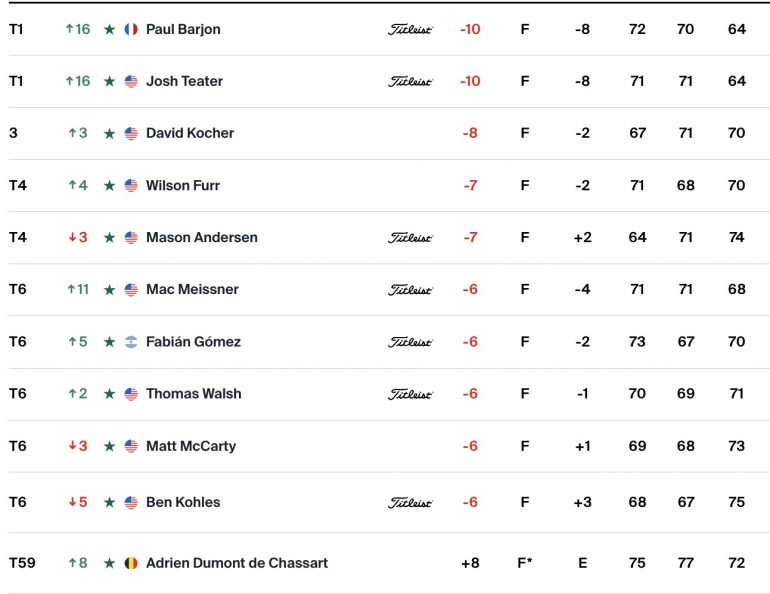Click Mac Meissner's up 11 position change

78,290
